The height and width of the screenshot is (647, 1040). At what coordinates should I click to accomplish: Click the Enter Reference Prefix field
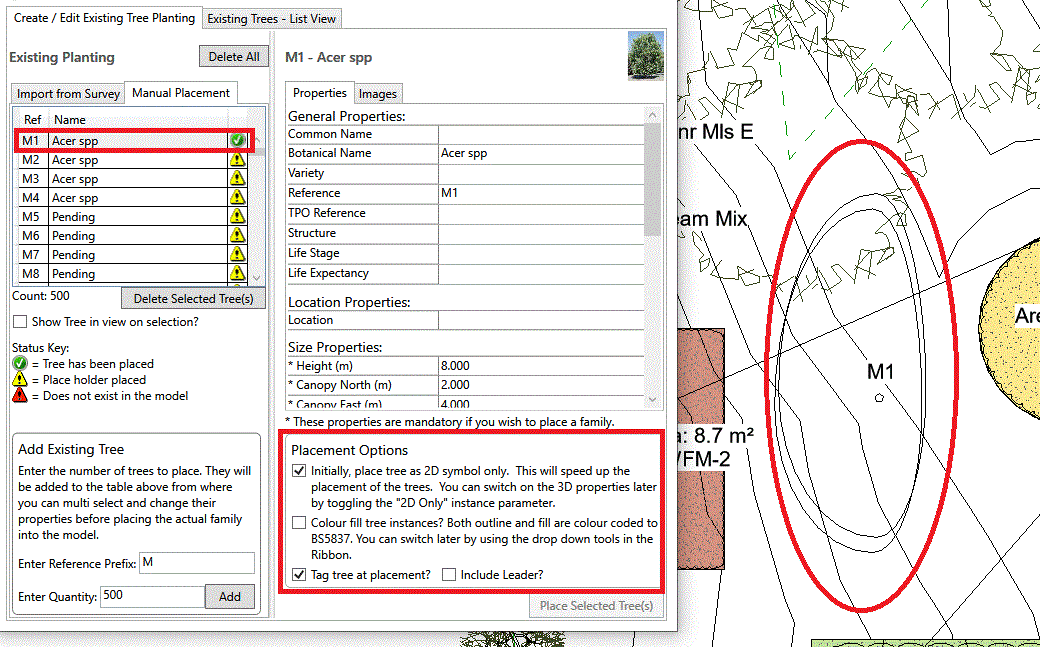(197, 563)
